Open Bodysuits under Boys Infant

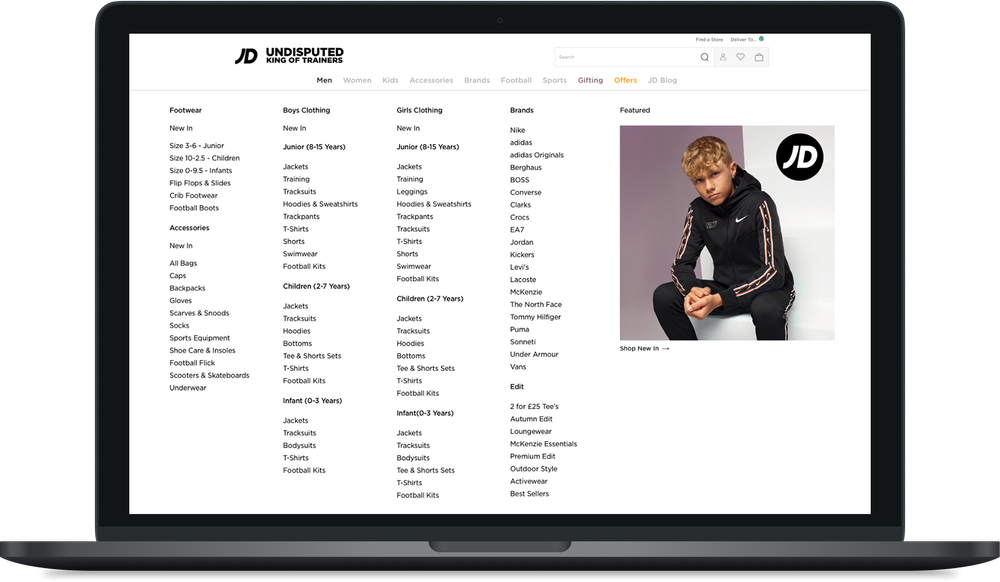(x=299, y=446)
